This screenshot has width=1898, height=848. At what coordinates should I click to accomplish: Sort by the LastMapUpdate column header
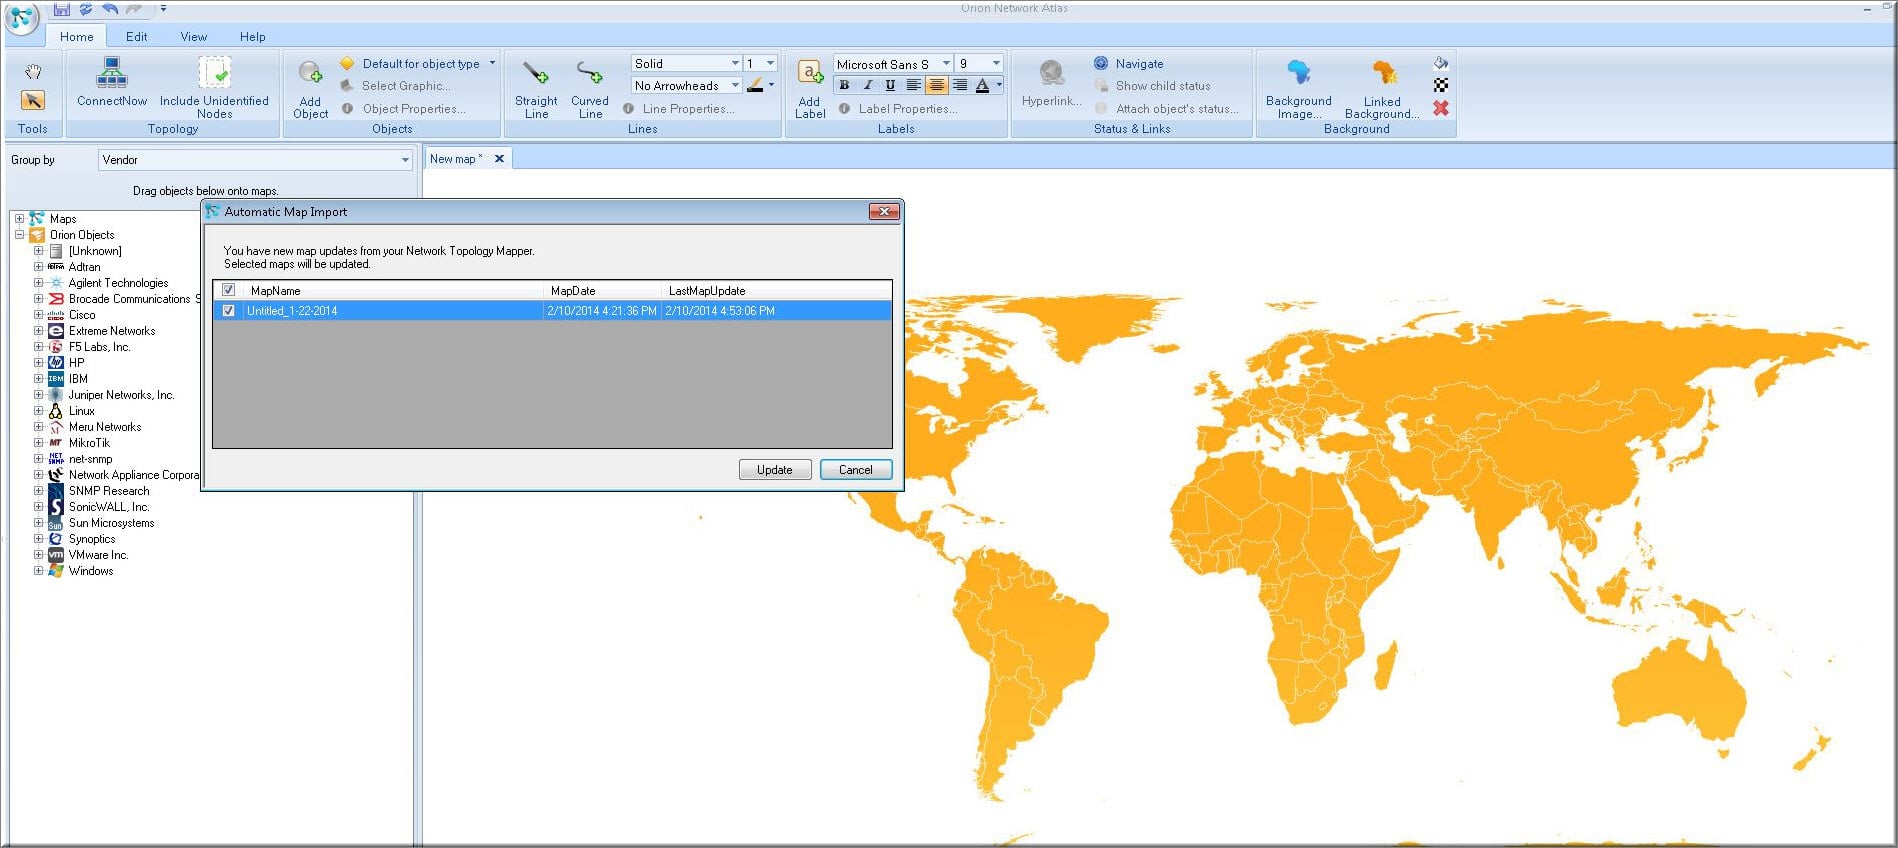tap(776, 291)
